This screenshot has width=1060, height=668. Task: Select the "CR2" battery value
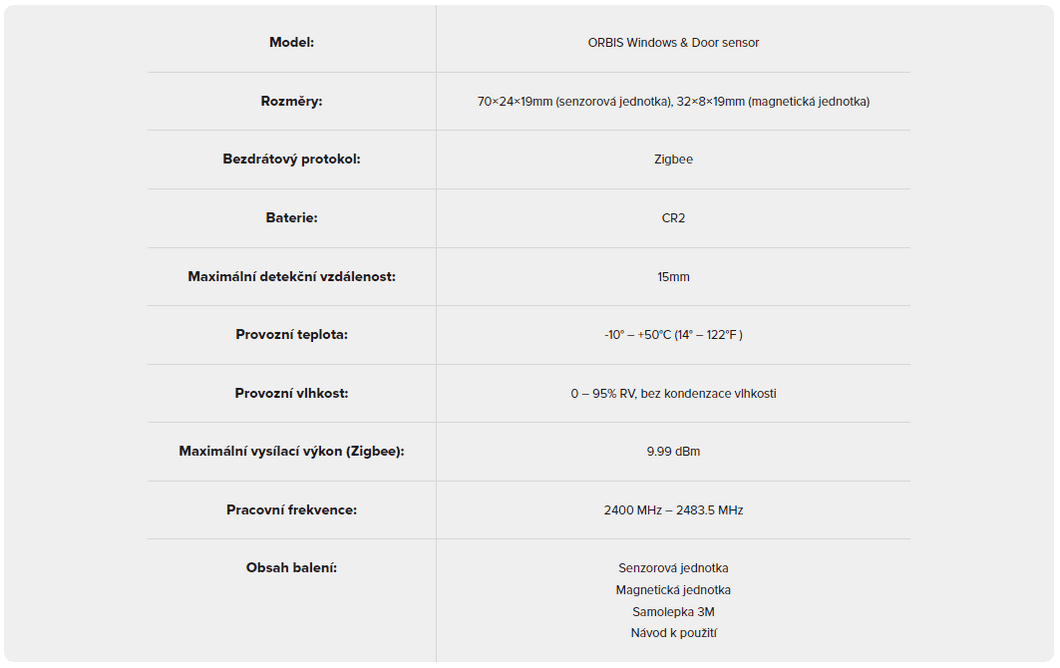[x=673, y=218]
